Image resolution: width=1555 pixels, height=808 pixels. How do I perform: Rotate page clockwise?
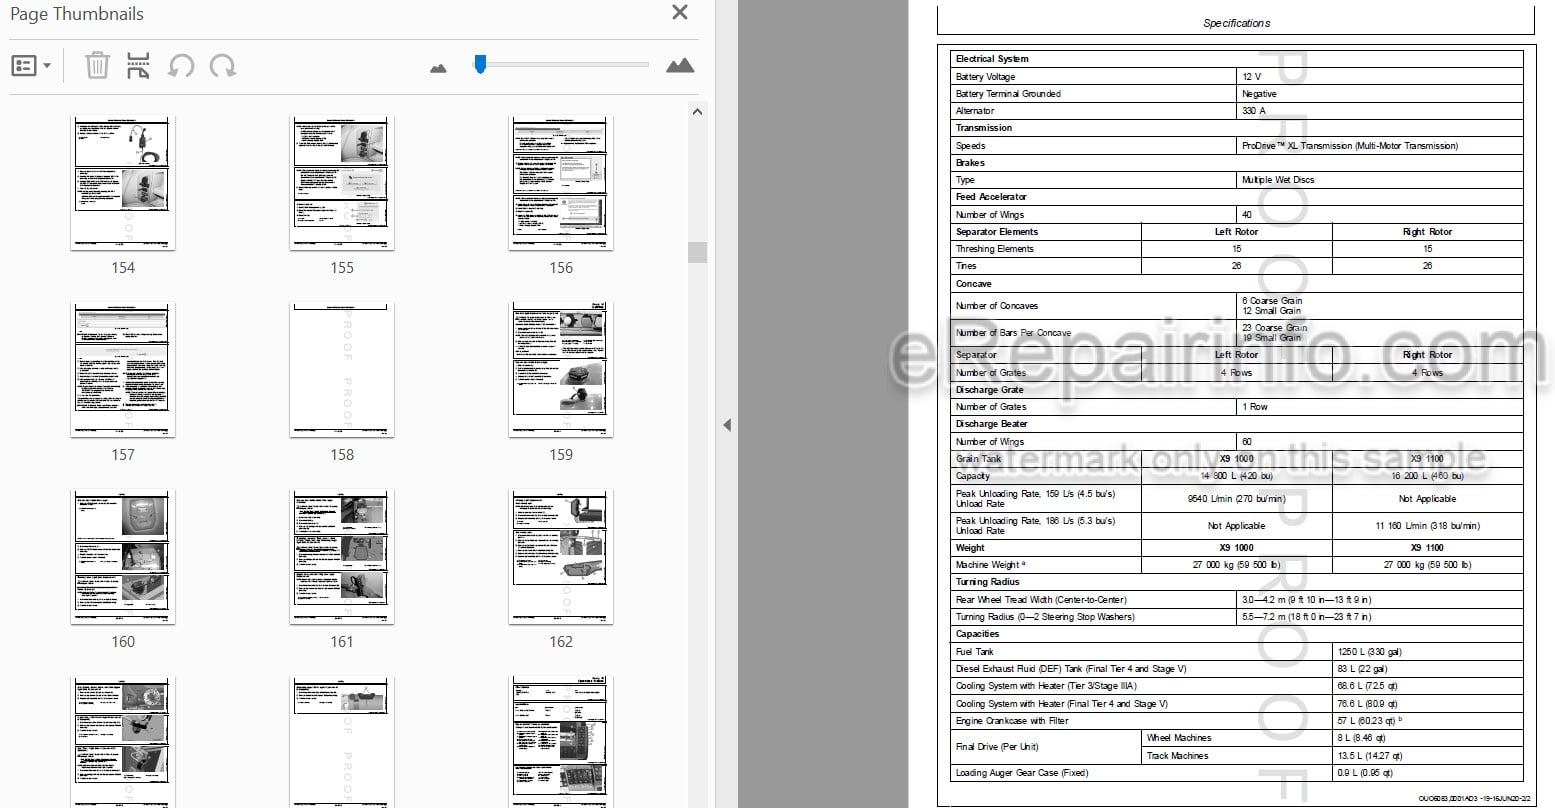(x=223, y=66)
